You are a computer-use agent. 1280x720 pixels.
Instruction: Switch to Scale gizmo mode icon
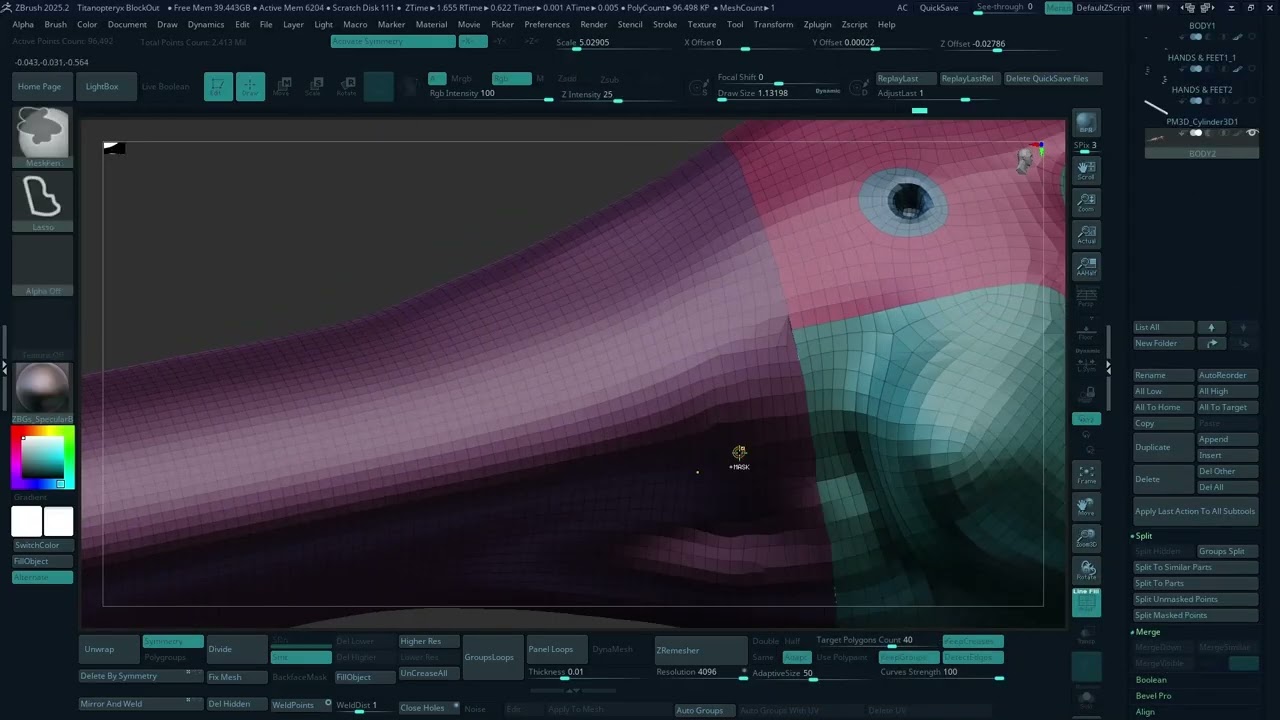(x=314, y=87)
